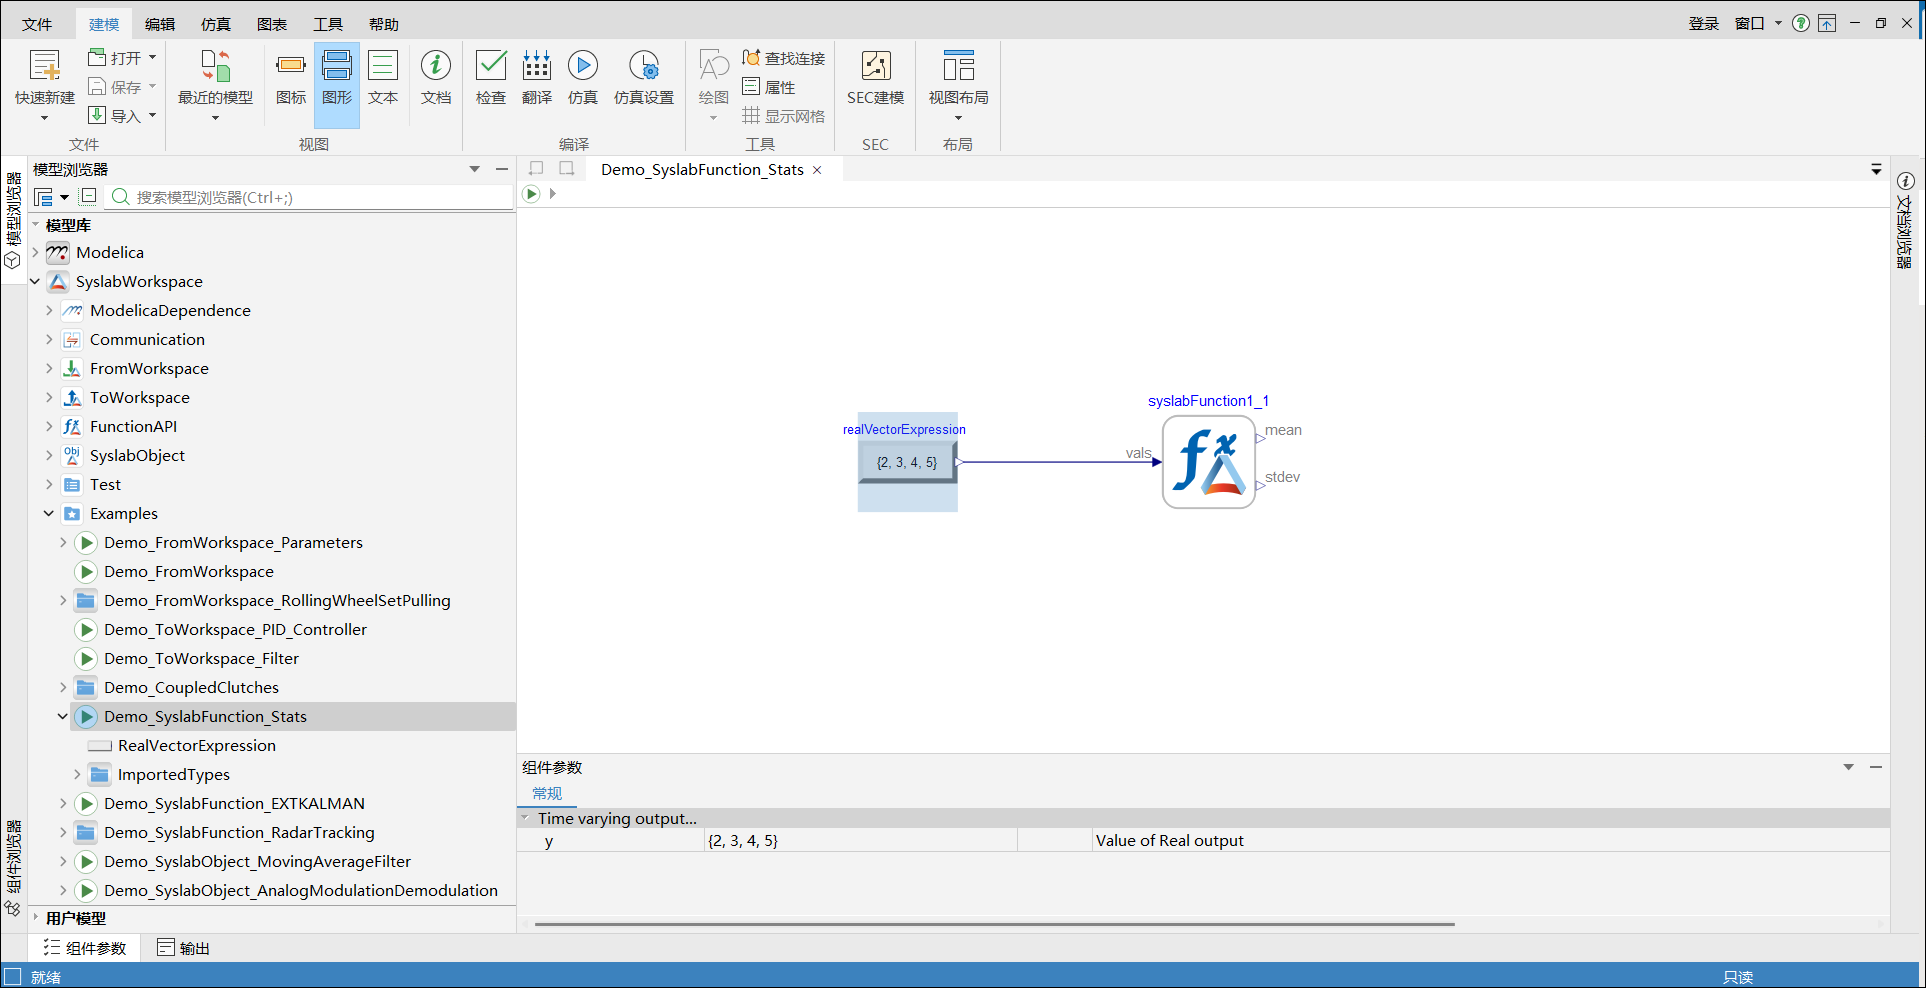
Task: Click 登录 to log in
Action: click(x=1703, y=23)
